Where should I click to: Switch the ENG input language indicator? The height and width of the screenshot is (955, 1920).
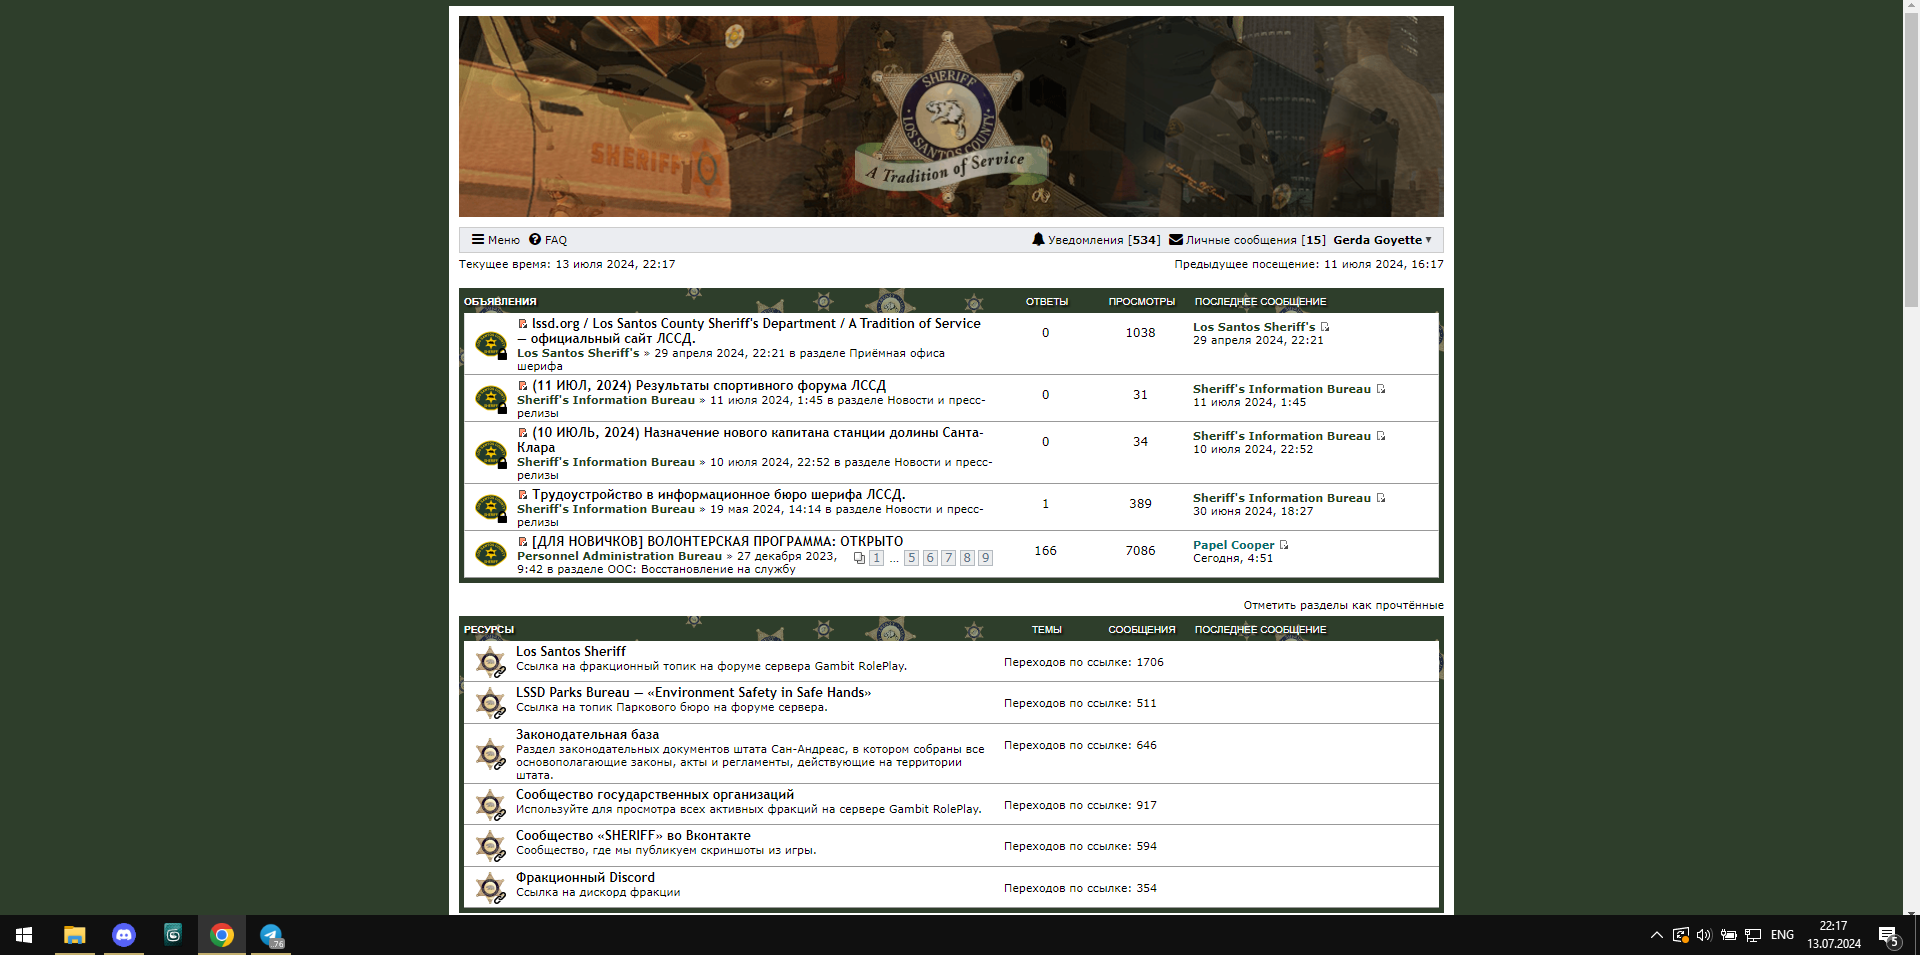[1782, 935]
